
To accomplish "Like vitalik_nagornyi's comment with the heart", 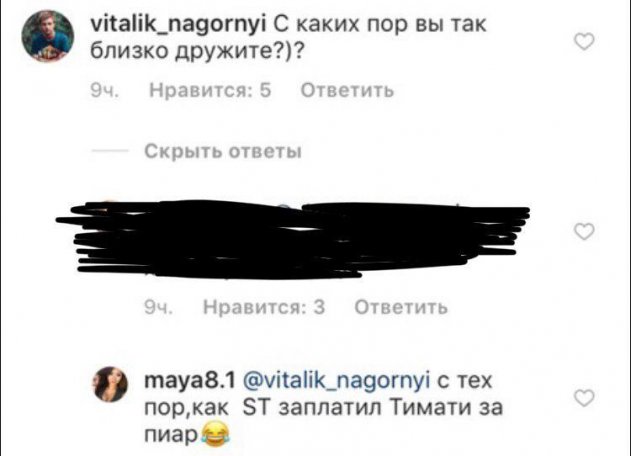I will click(x=584, y=42).
